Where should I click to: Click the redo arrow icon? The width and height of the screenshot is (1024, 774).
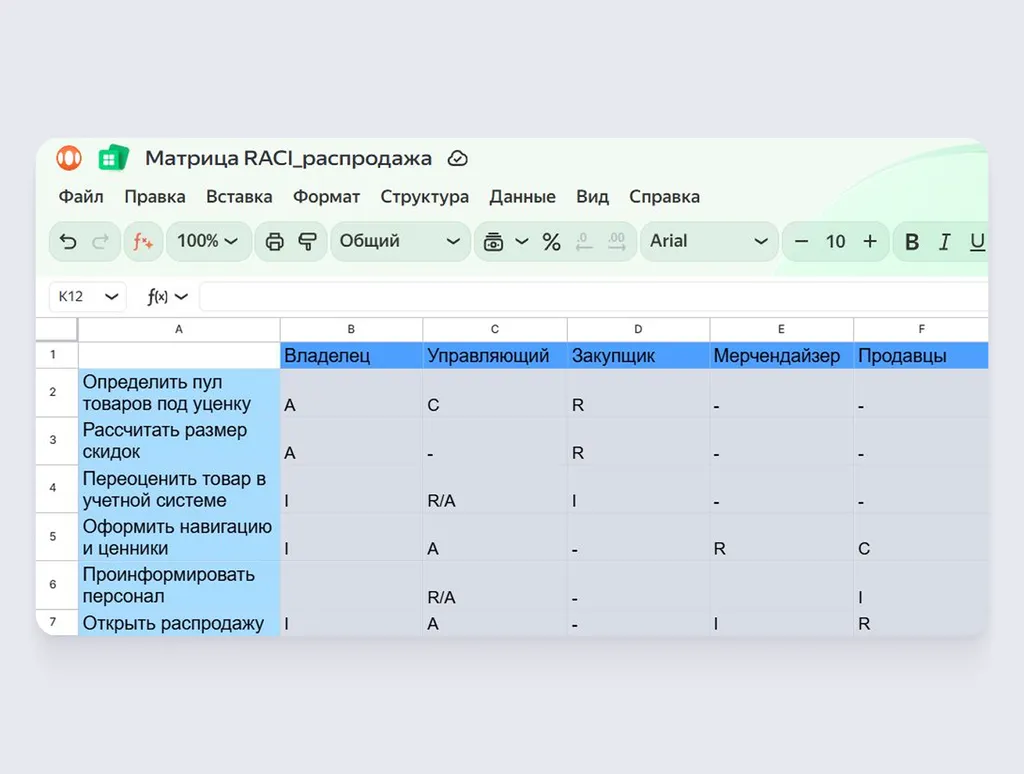coord(101,242)
